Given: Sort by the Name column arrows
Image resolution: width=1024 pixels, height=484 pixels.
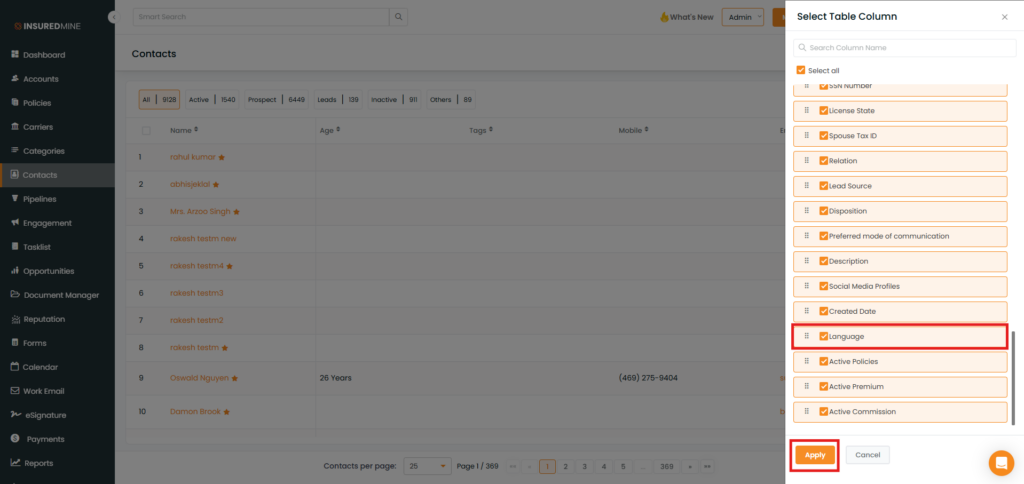Looking at the screenshot, I should tap(196, 130).
